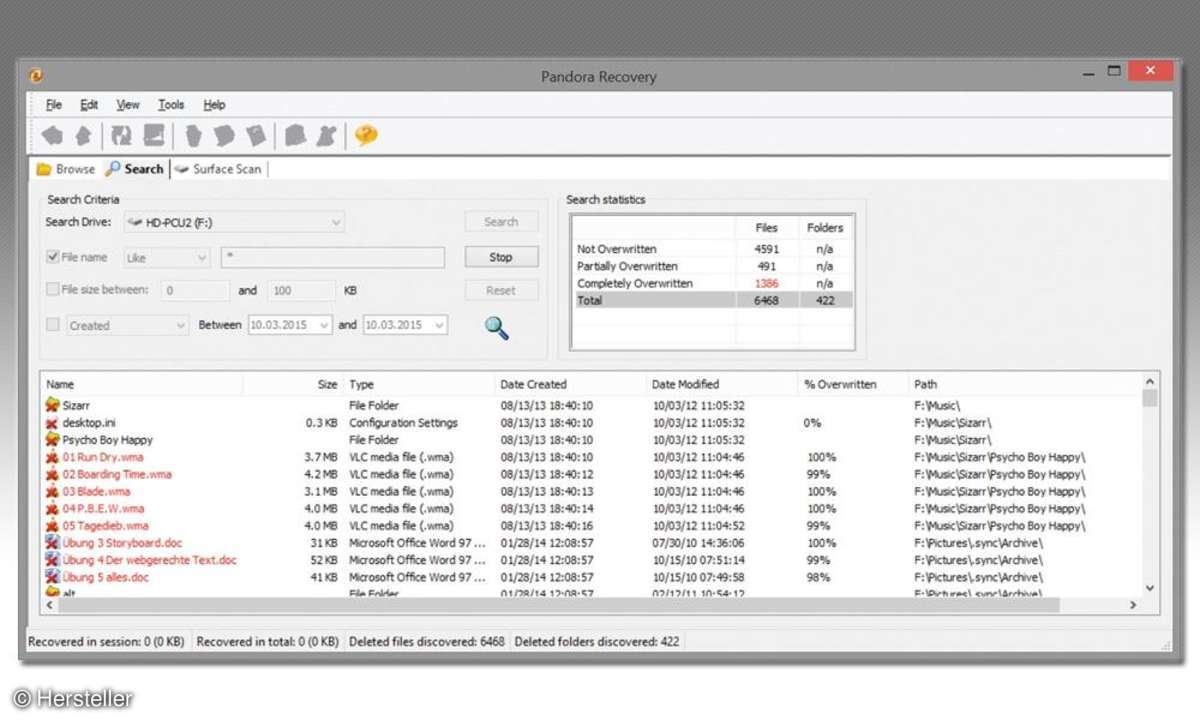Click the Total row in Search statistics

tap(713, 300)
